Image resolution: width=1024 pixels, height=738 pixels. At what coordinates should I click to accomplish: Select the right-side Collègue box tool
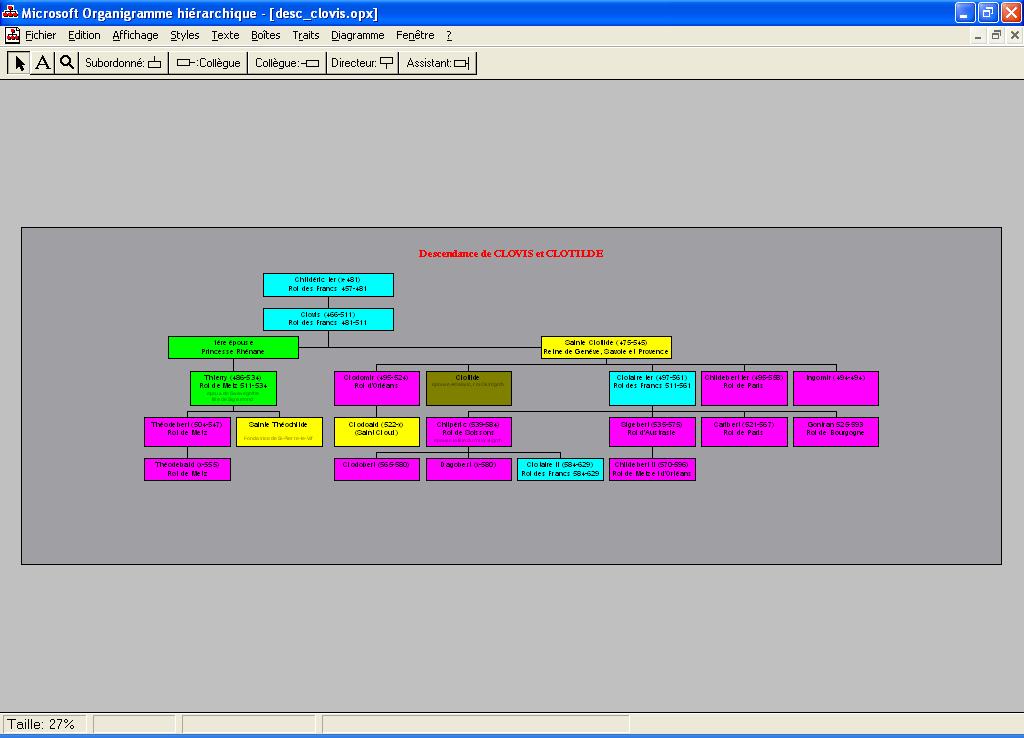pos(287,63)
